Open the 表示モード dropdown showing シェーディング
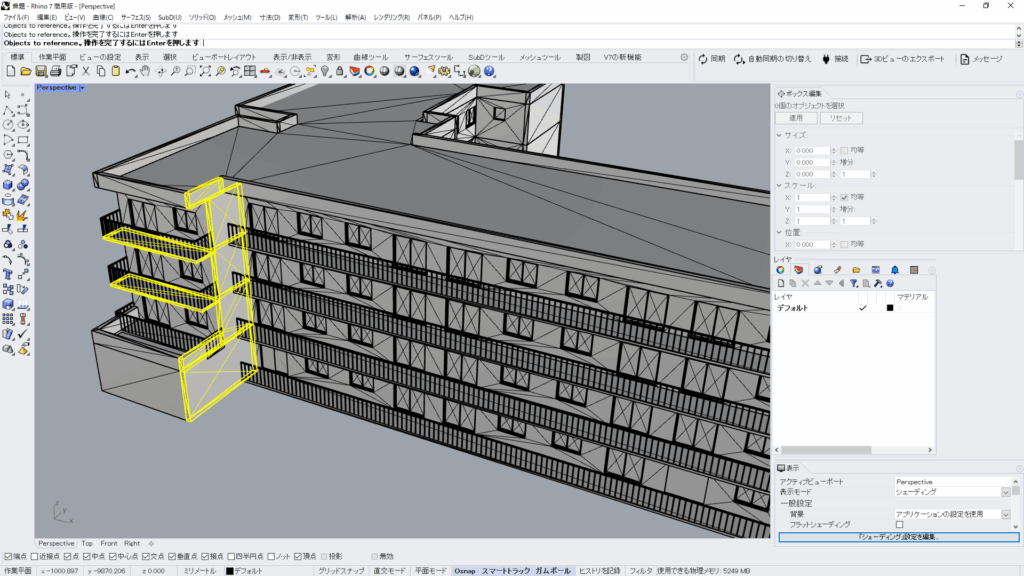The height and width of the screenshot is (576, 1024). click(1005, 492)
